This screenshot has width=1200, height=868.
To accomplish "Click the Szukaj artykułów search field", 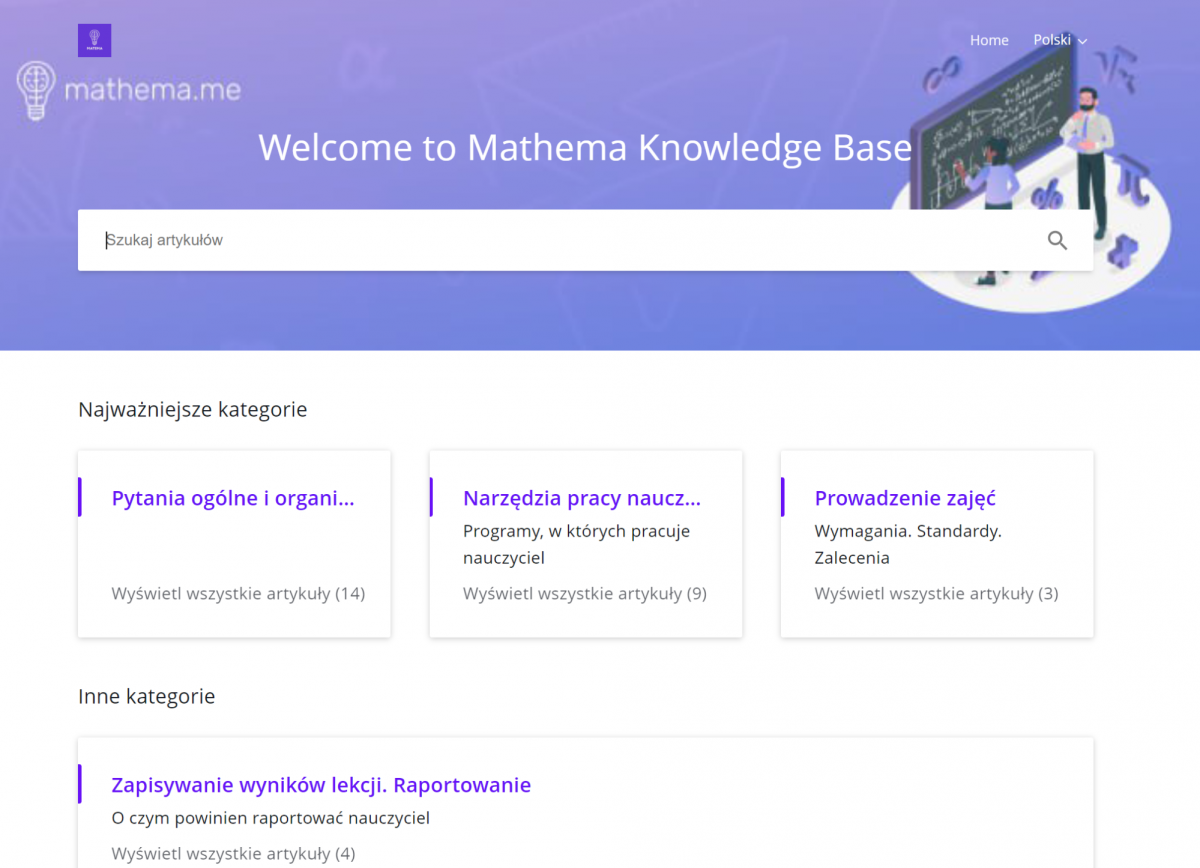I will pos(400,240).
